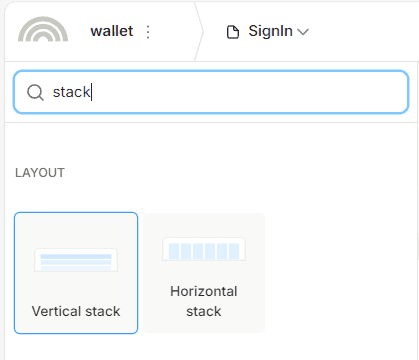Select the Horizontal stack component card
This screenshot has width=419, height=360.
[x=204, y=273]
